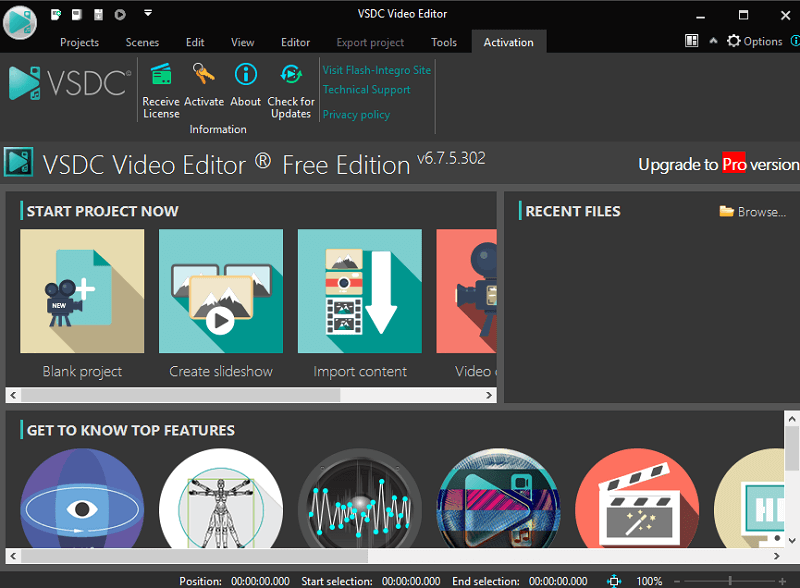Click the Activate keys icon
The image size is (800, 588).
point(204,75)
